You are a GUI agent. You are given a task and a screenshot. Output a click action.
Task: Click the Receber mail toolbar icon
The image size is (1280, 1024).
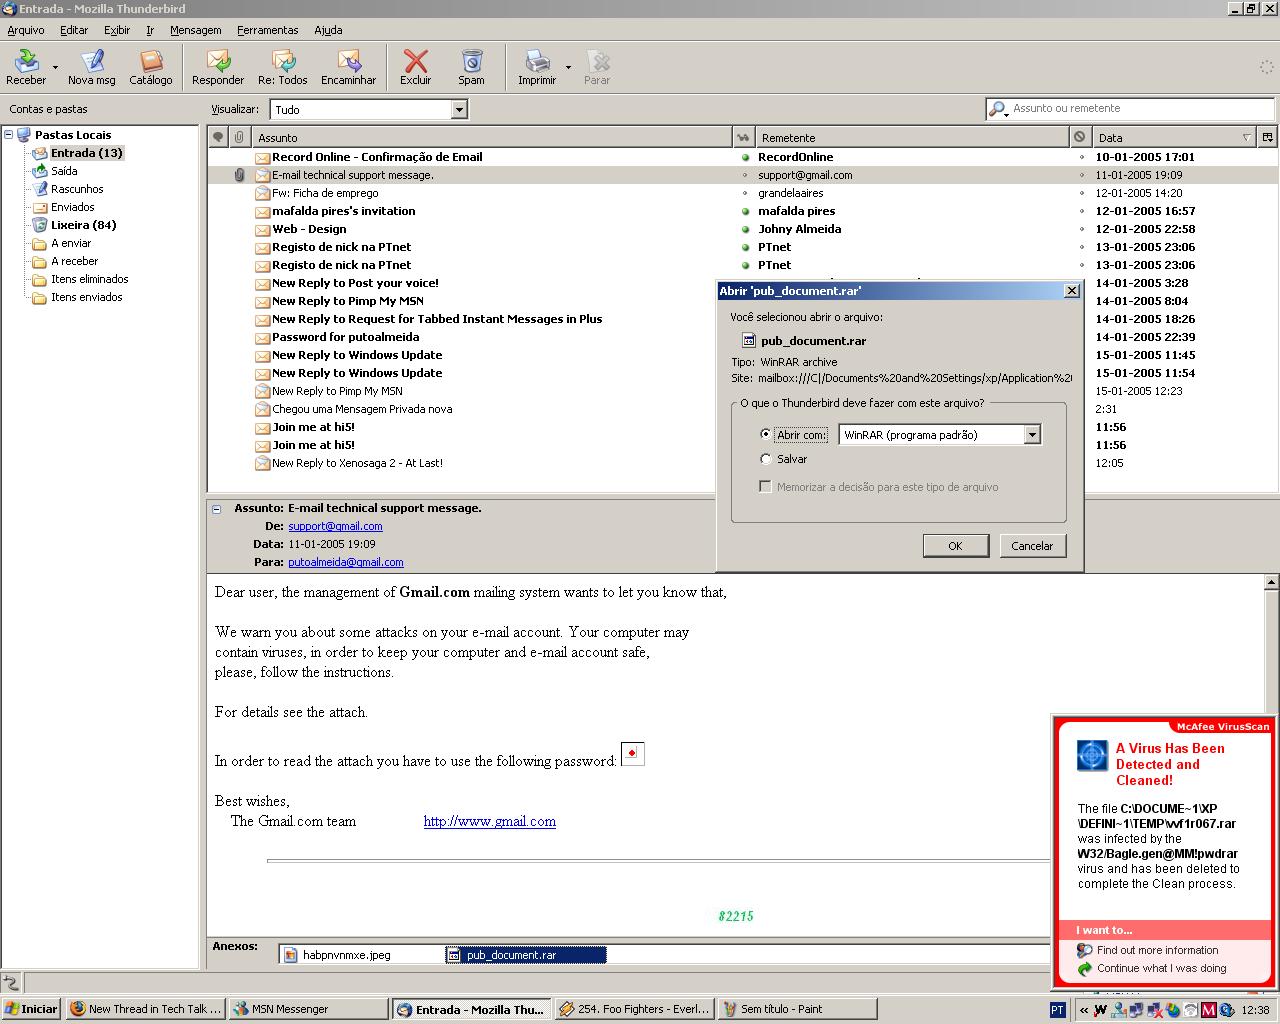point(26,67)
